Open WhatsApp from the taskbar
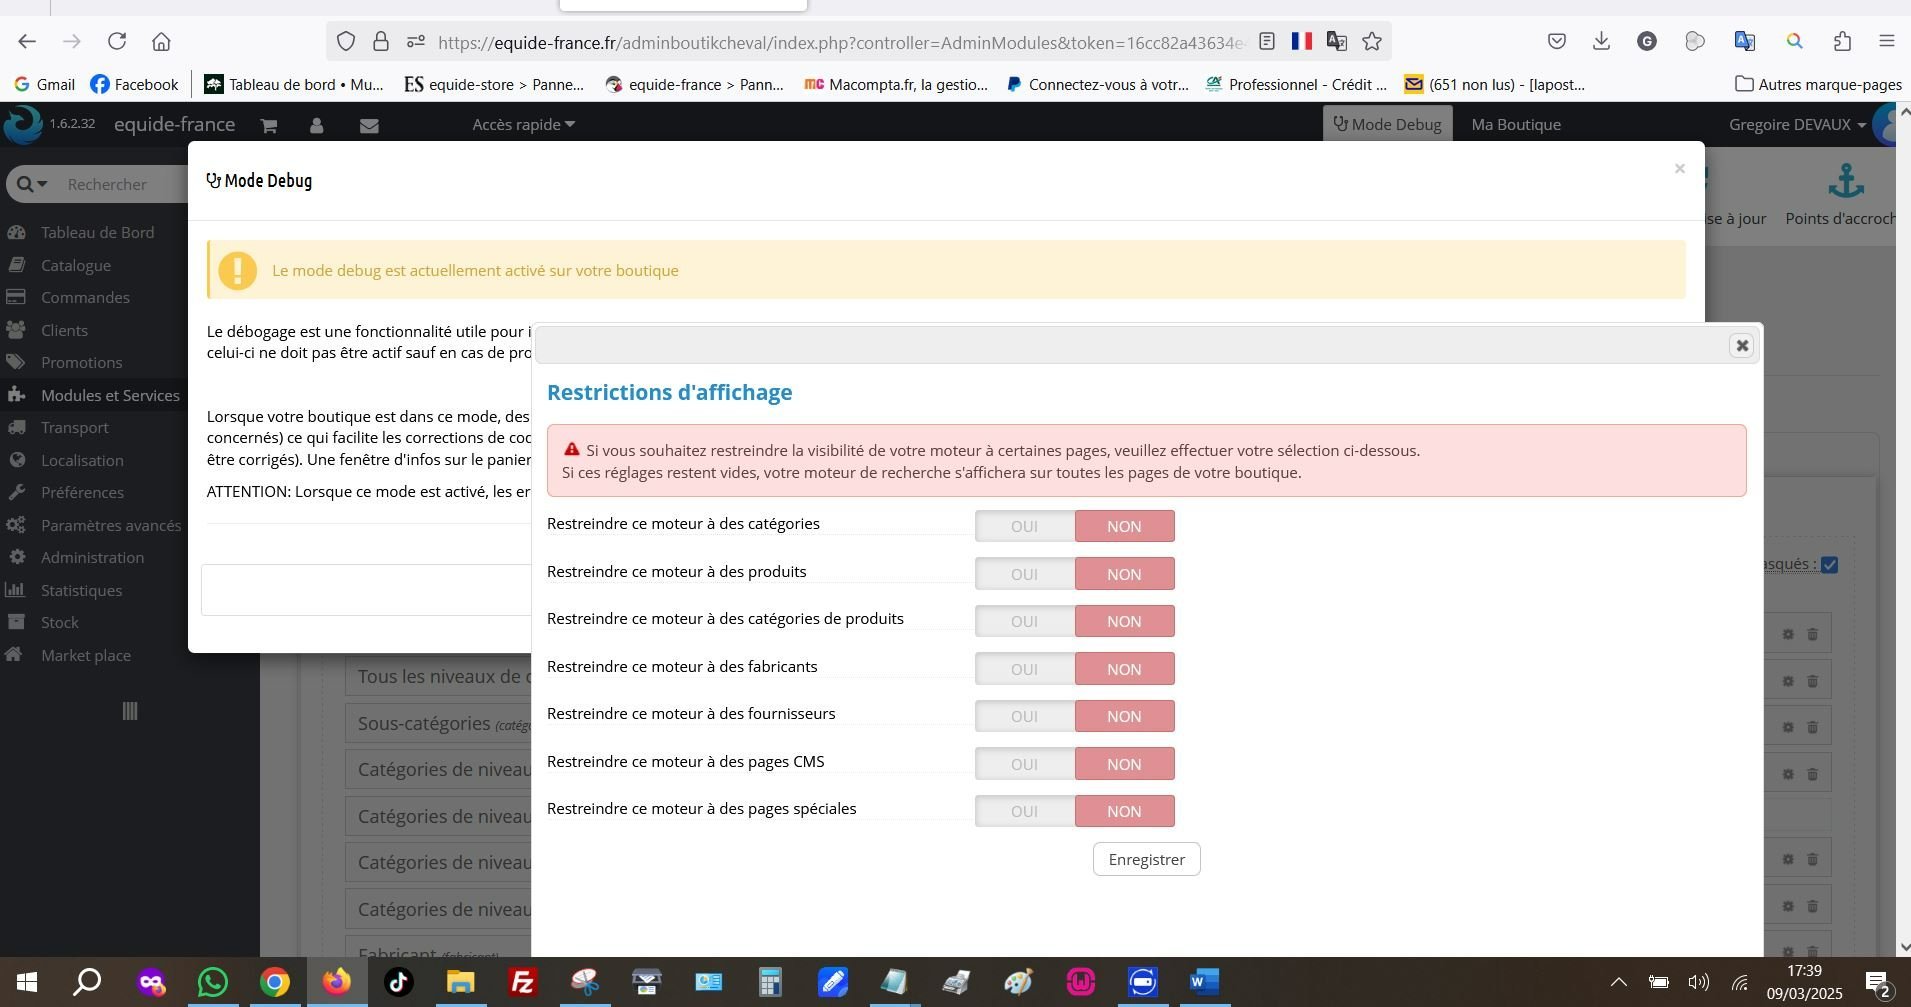The height and width of the screenshot is (1007, 1911). [x=212, y=982]
